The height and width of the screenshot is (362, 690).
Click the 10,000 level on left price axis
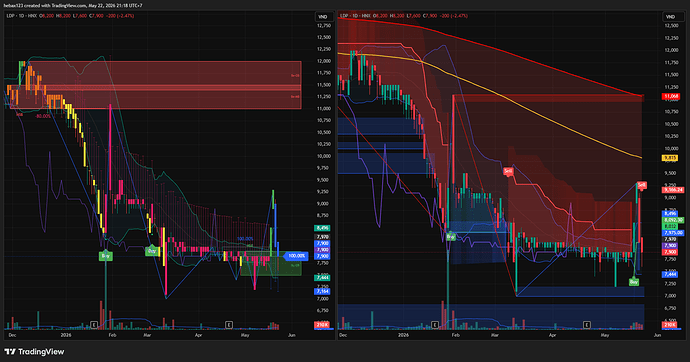324,156
